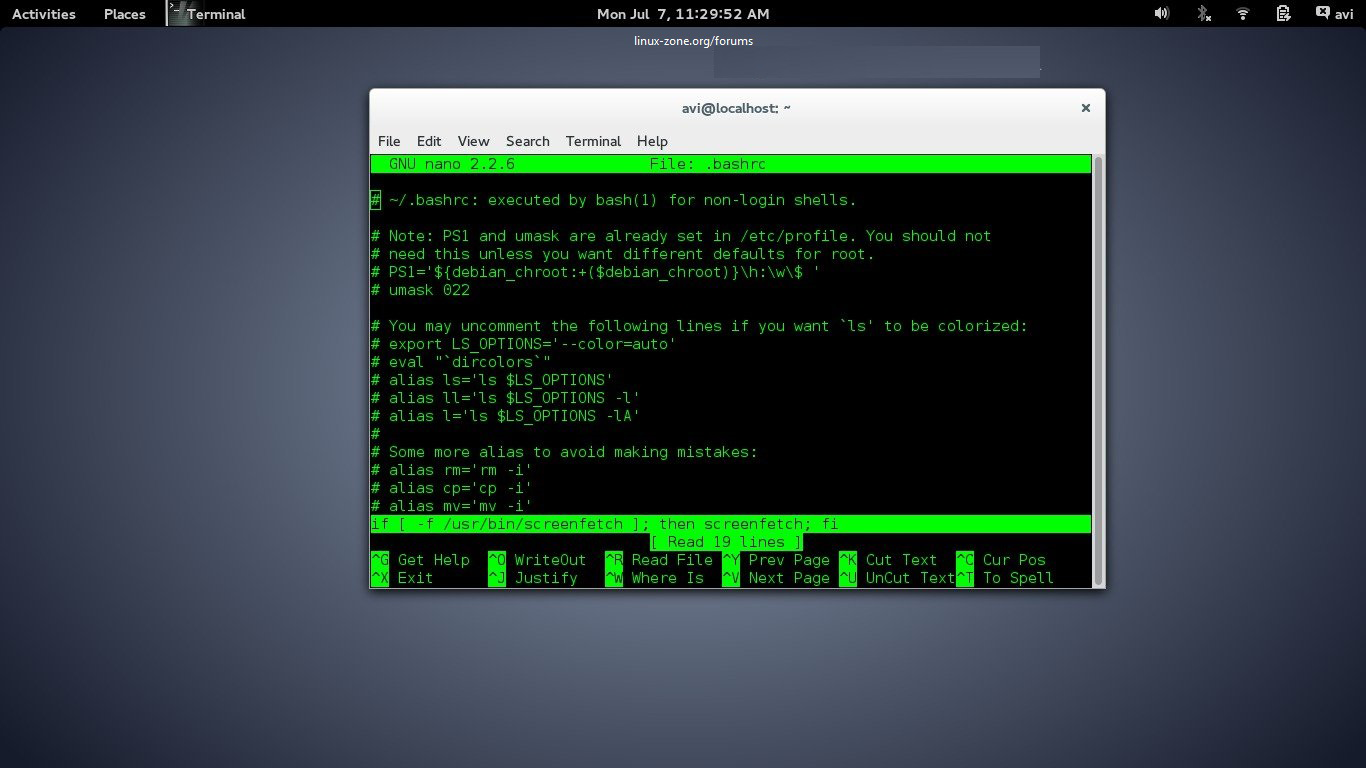The width and height of the screenshot is (1366, 768).
Task: Open the View menu
Action: 473,141
